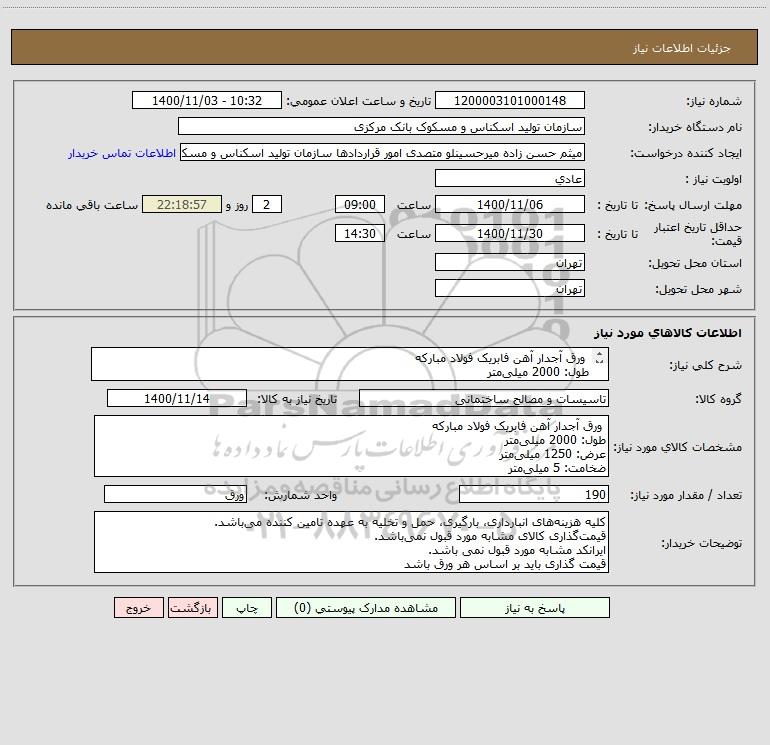Click the ساعت باقی مانده label

click(92, 205)
